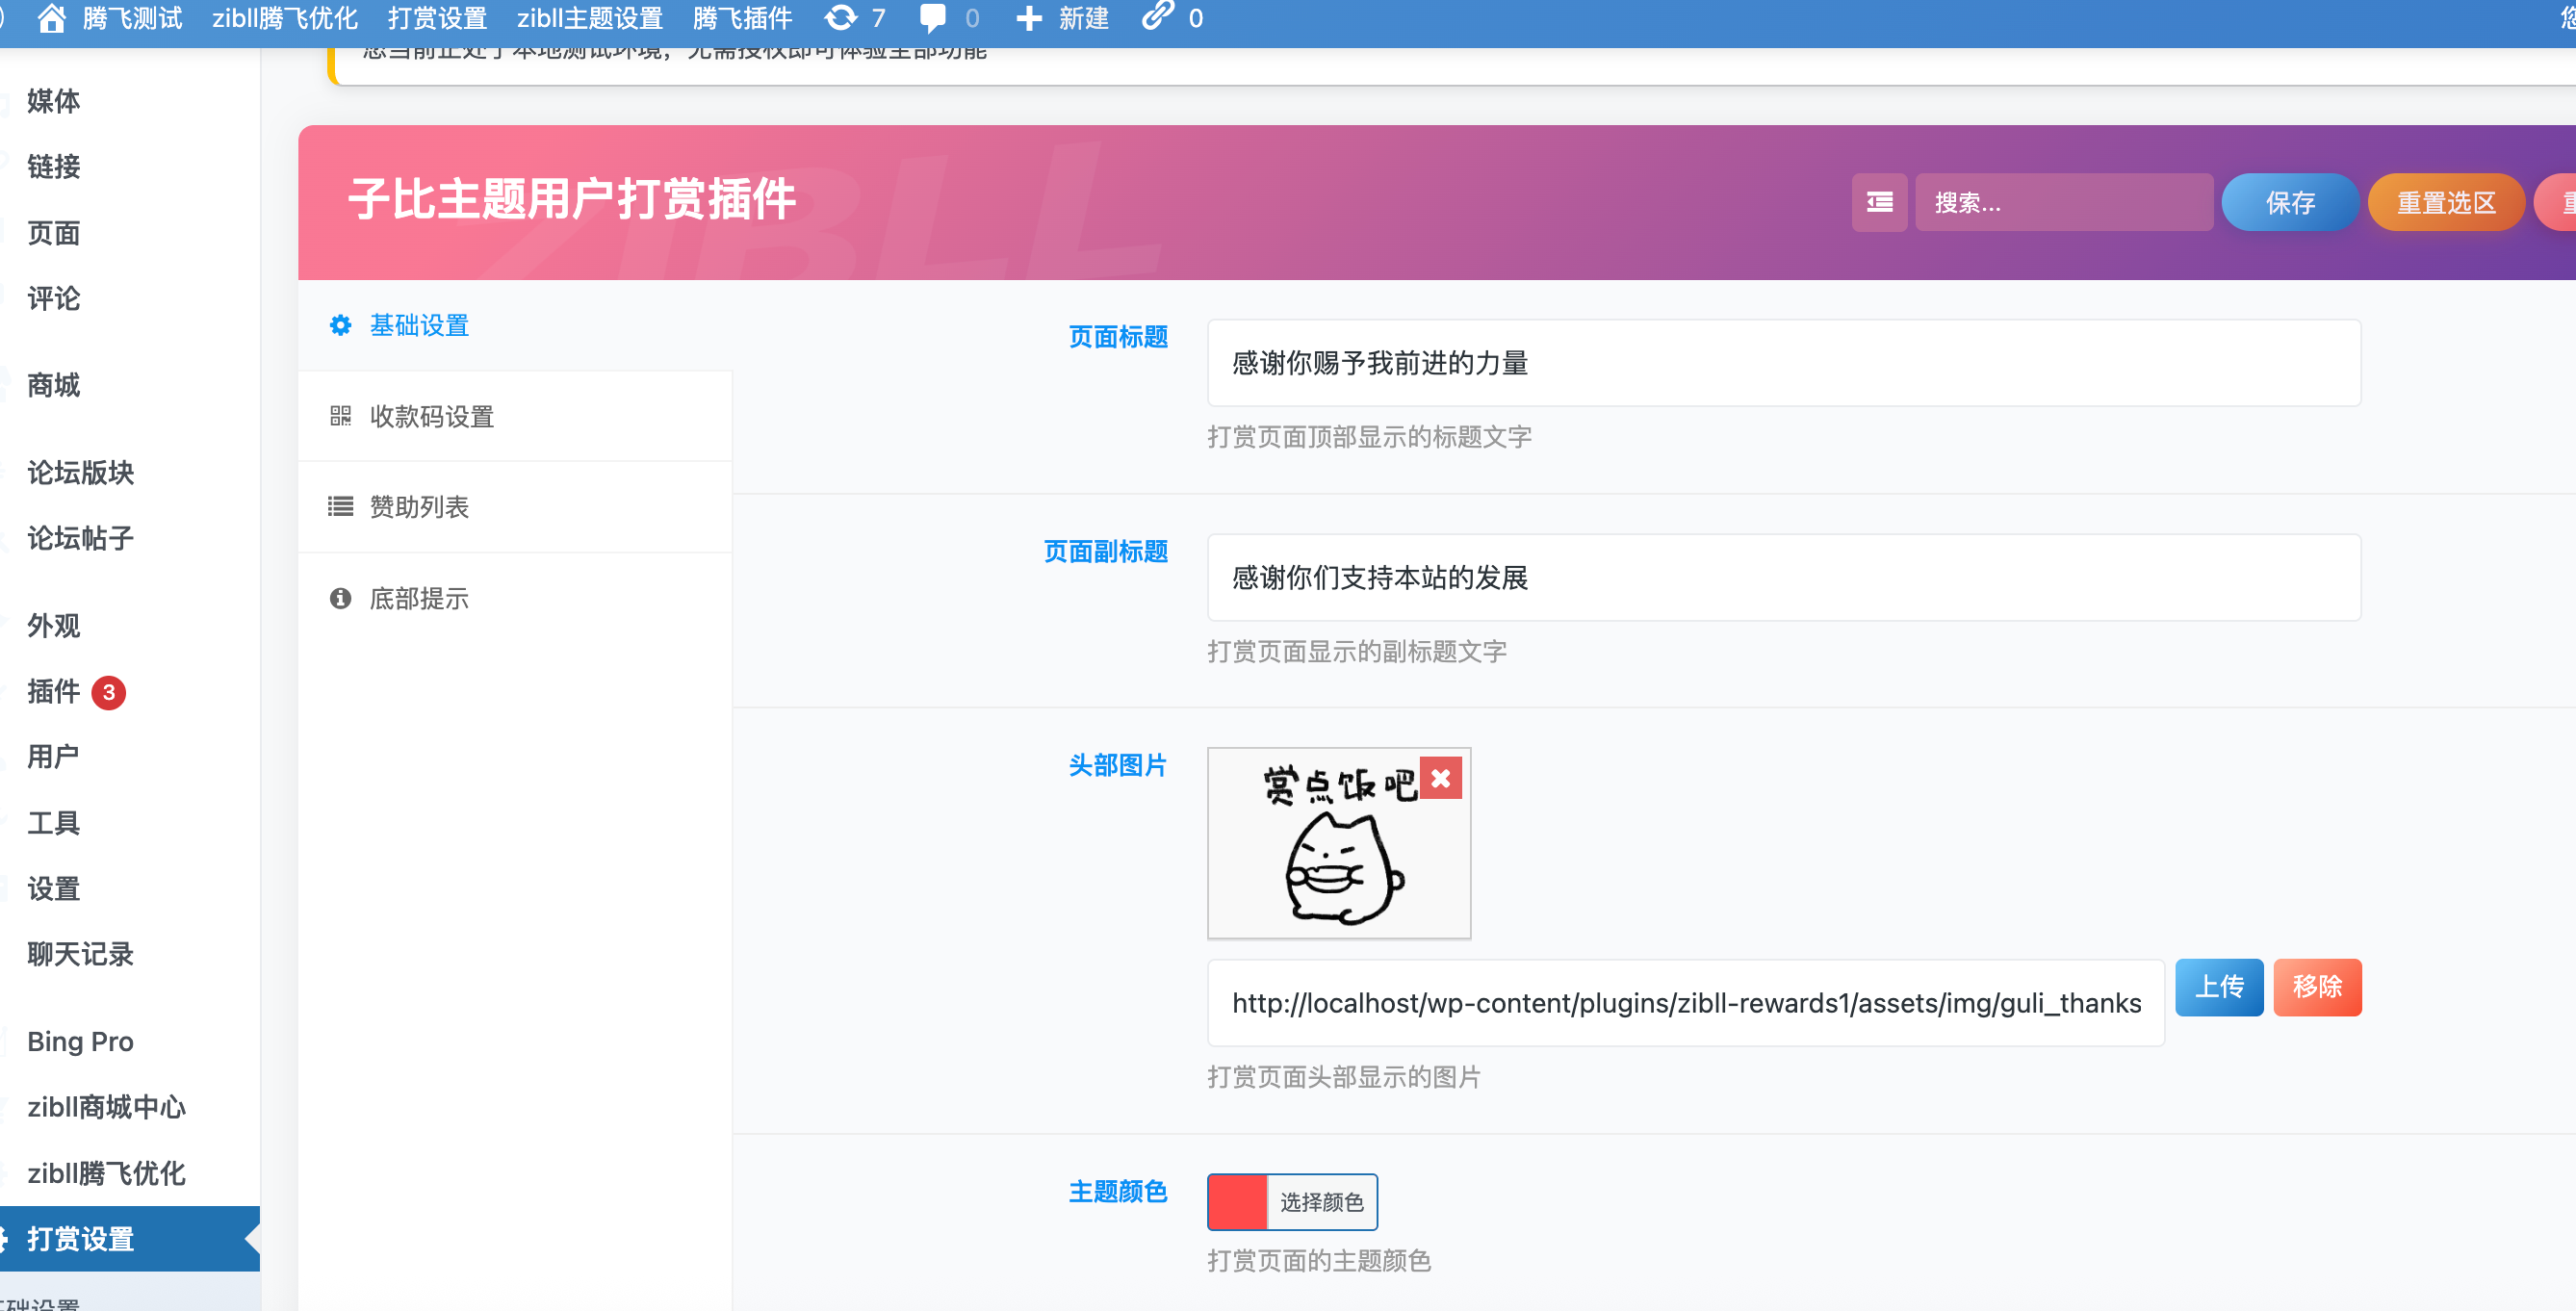This screenshot has height=1311, width=2576.
Task: Click the 搜索 search input field
Action: [2064, 202]
